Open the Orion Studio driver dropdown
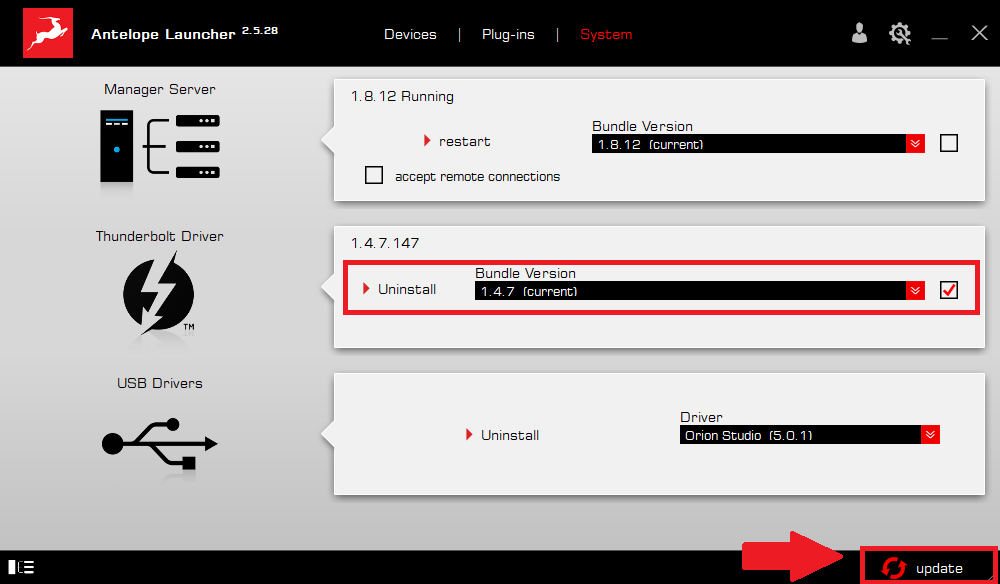This screenshot has width=1000, height=584. (x=931, y=434)
